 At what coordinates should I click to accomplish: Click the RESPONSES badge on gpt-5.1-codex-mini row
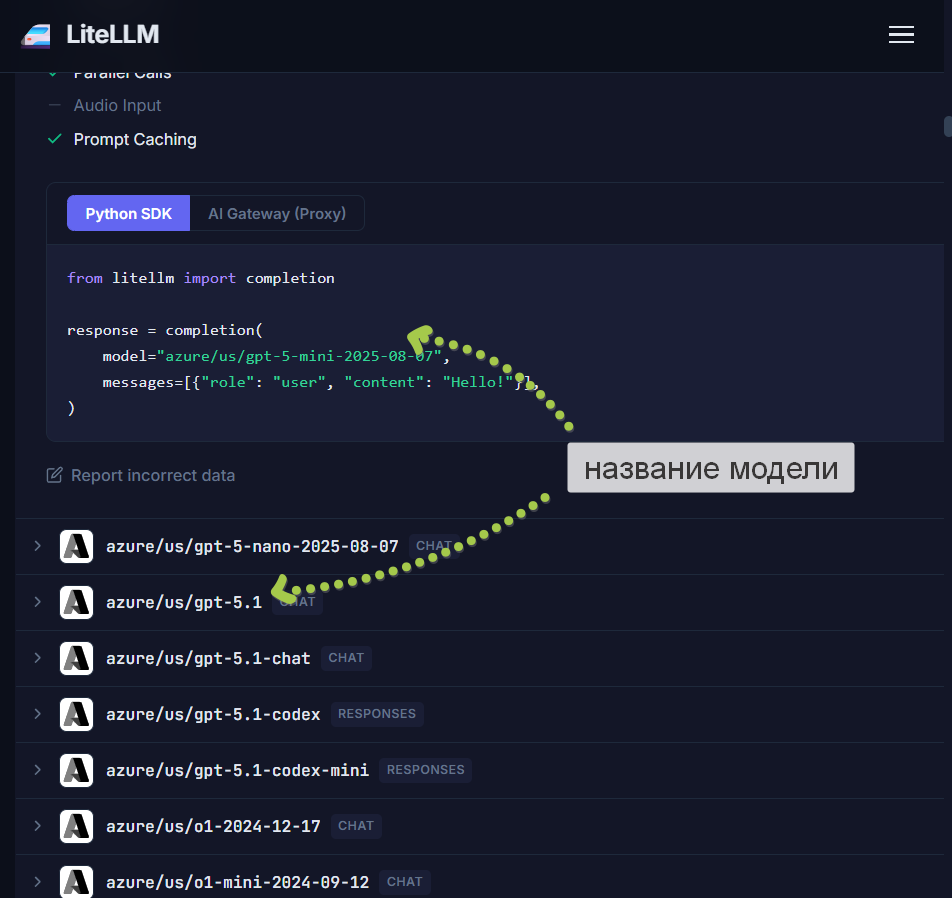[426, 770]
